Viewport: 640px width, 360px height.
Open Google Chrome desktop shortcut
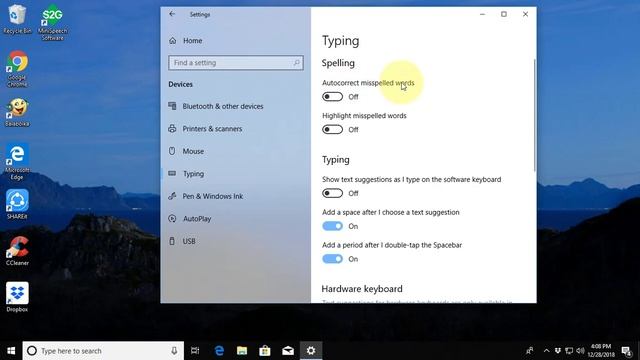click(17, 69)
